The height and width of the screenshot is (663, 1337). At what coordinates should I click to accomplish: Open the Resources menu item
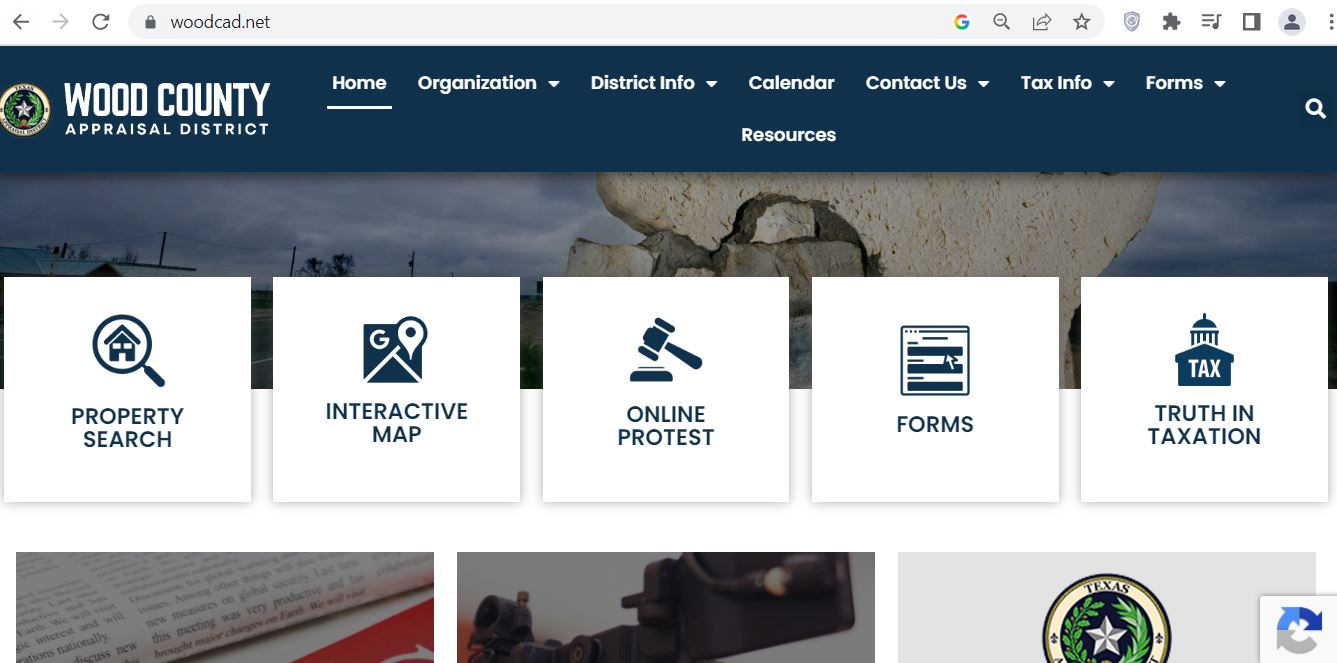click(788, 135)
